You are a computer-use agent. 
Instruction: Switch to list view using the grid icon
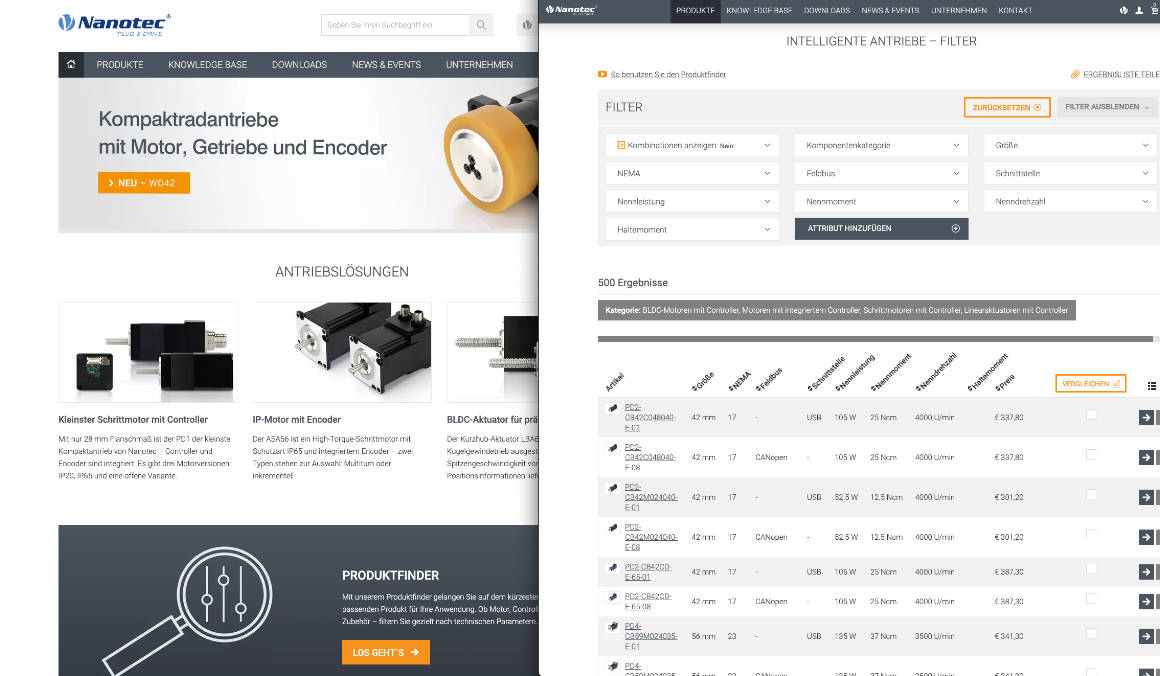coord(1150,384)
